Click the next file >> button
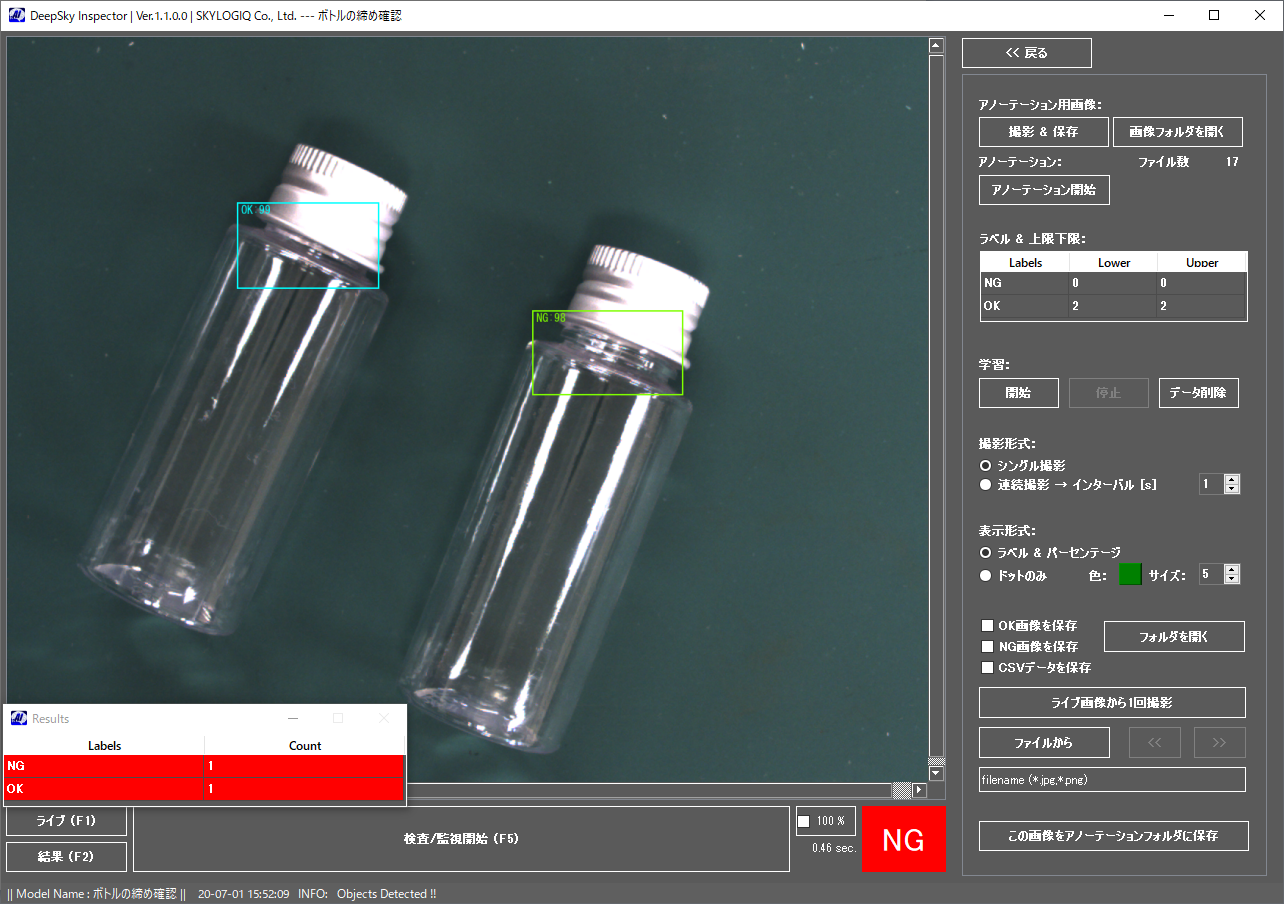 click(1220, 742)
